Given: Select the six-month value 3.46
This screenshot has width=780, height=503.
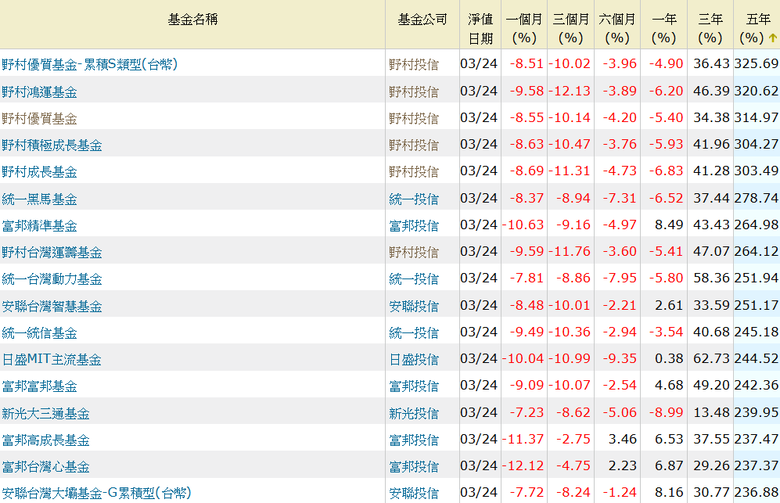Looking at the screenshot, I should pos(622,439).
